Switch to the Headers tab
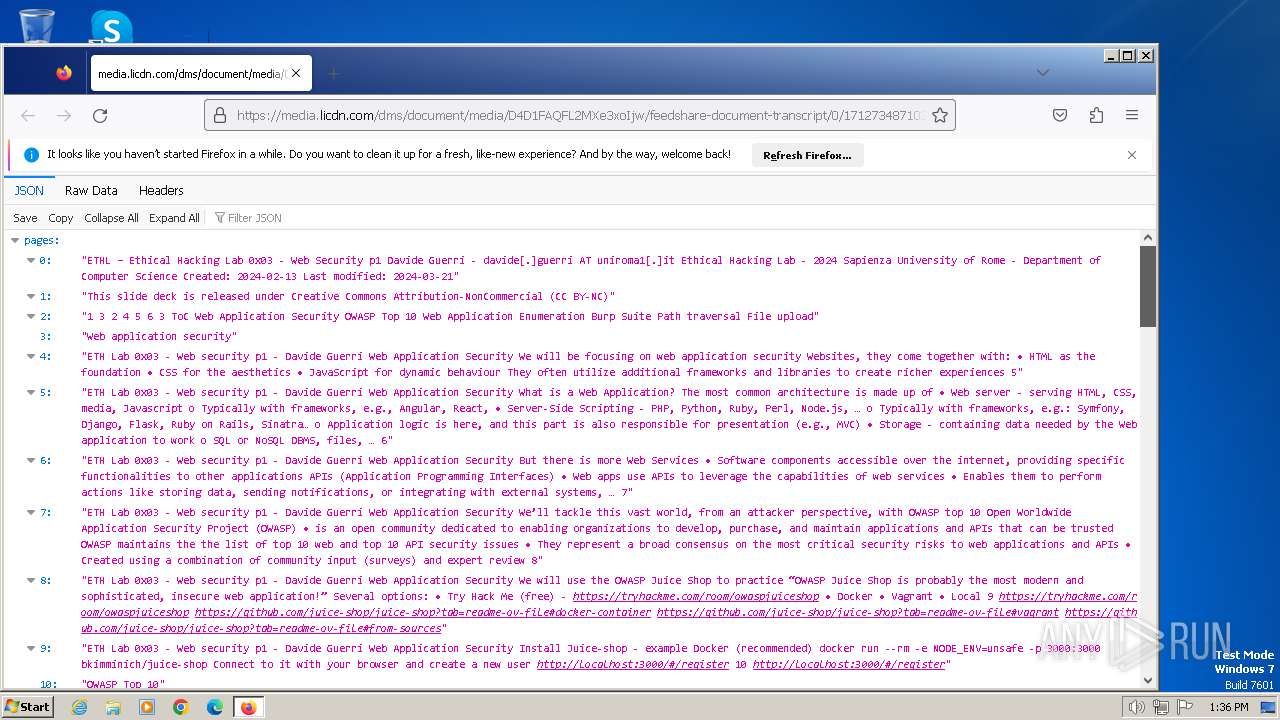The width and height of the screenshot is (1280, 720). (161, 190)
